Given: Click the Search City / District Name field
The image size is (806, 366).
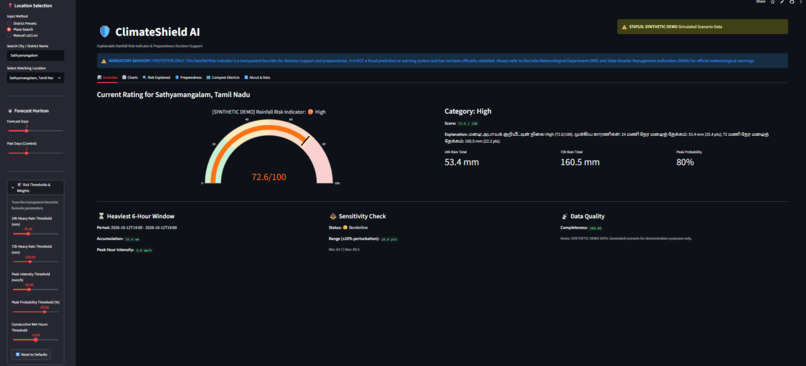Looking at the screenshot, I should point(35,55).
